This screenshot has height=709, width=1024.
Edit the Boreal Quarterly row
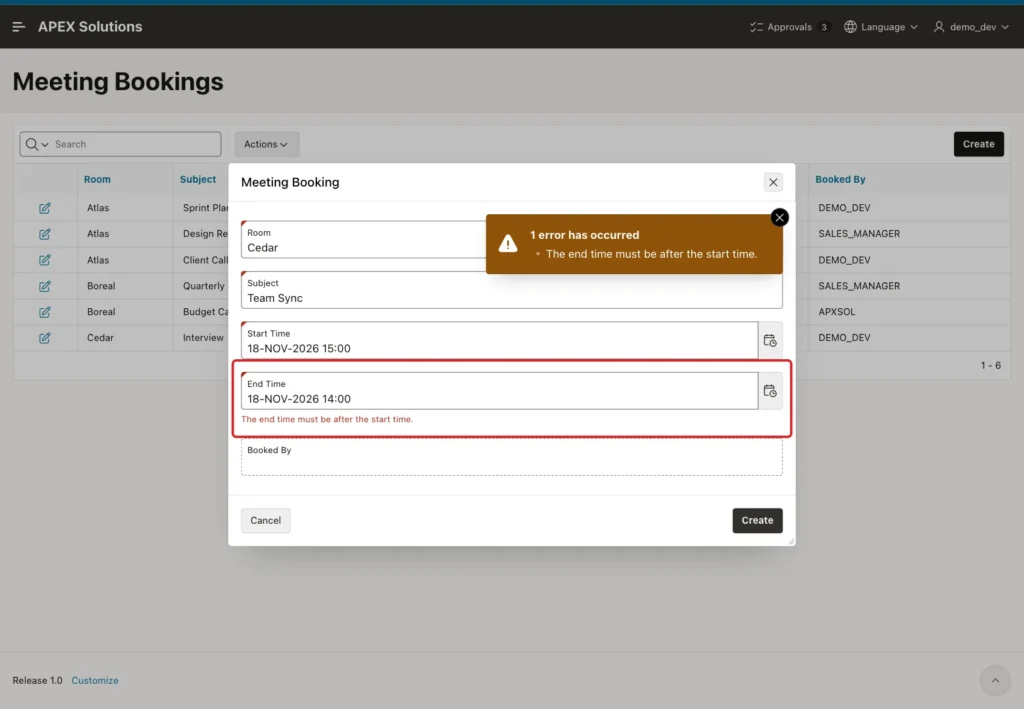pyautogui.click(x=44, y=286)
